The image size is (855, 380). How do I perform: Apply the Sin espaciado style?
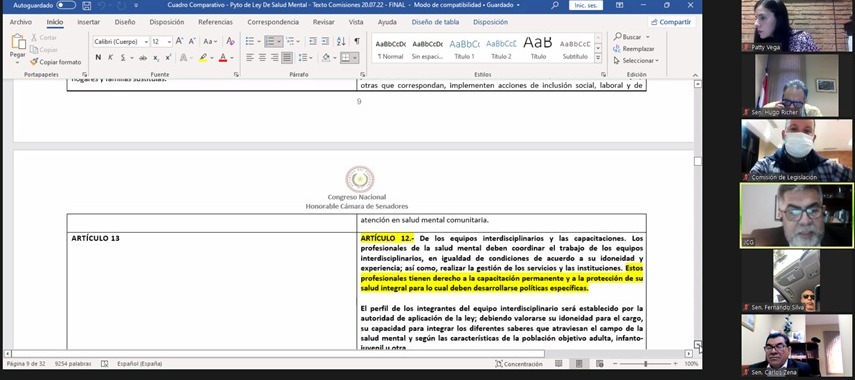(427, 49)
